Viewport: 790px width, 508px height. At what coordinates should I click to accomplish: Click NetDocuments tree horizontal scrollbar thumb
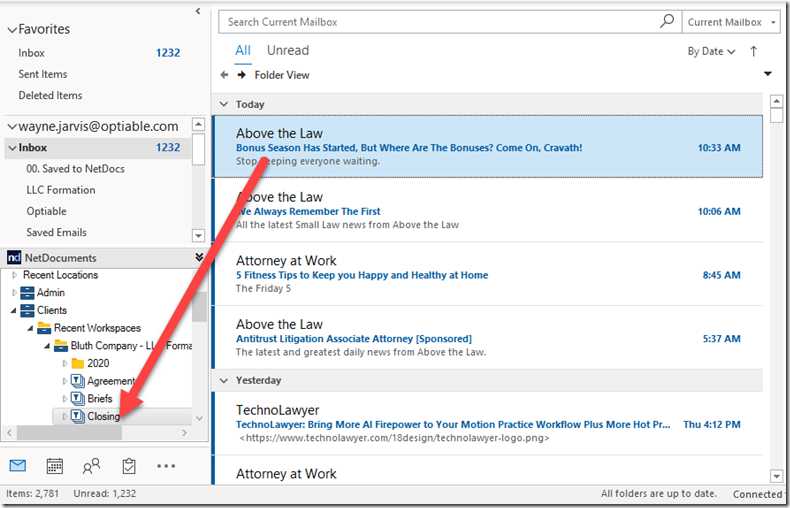coord(69,432)
